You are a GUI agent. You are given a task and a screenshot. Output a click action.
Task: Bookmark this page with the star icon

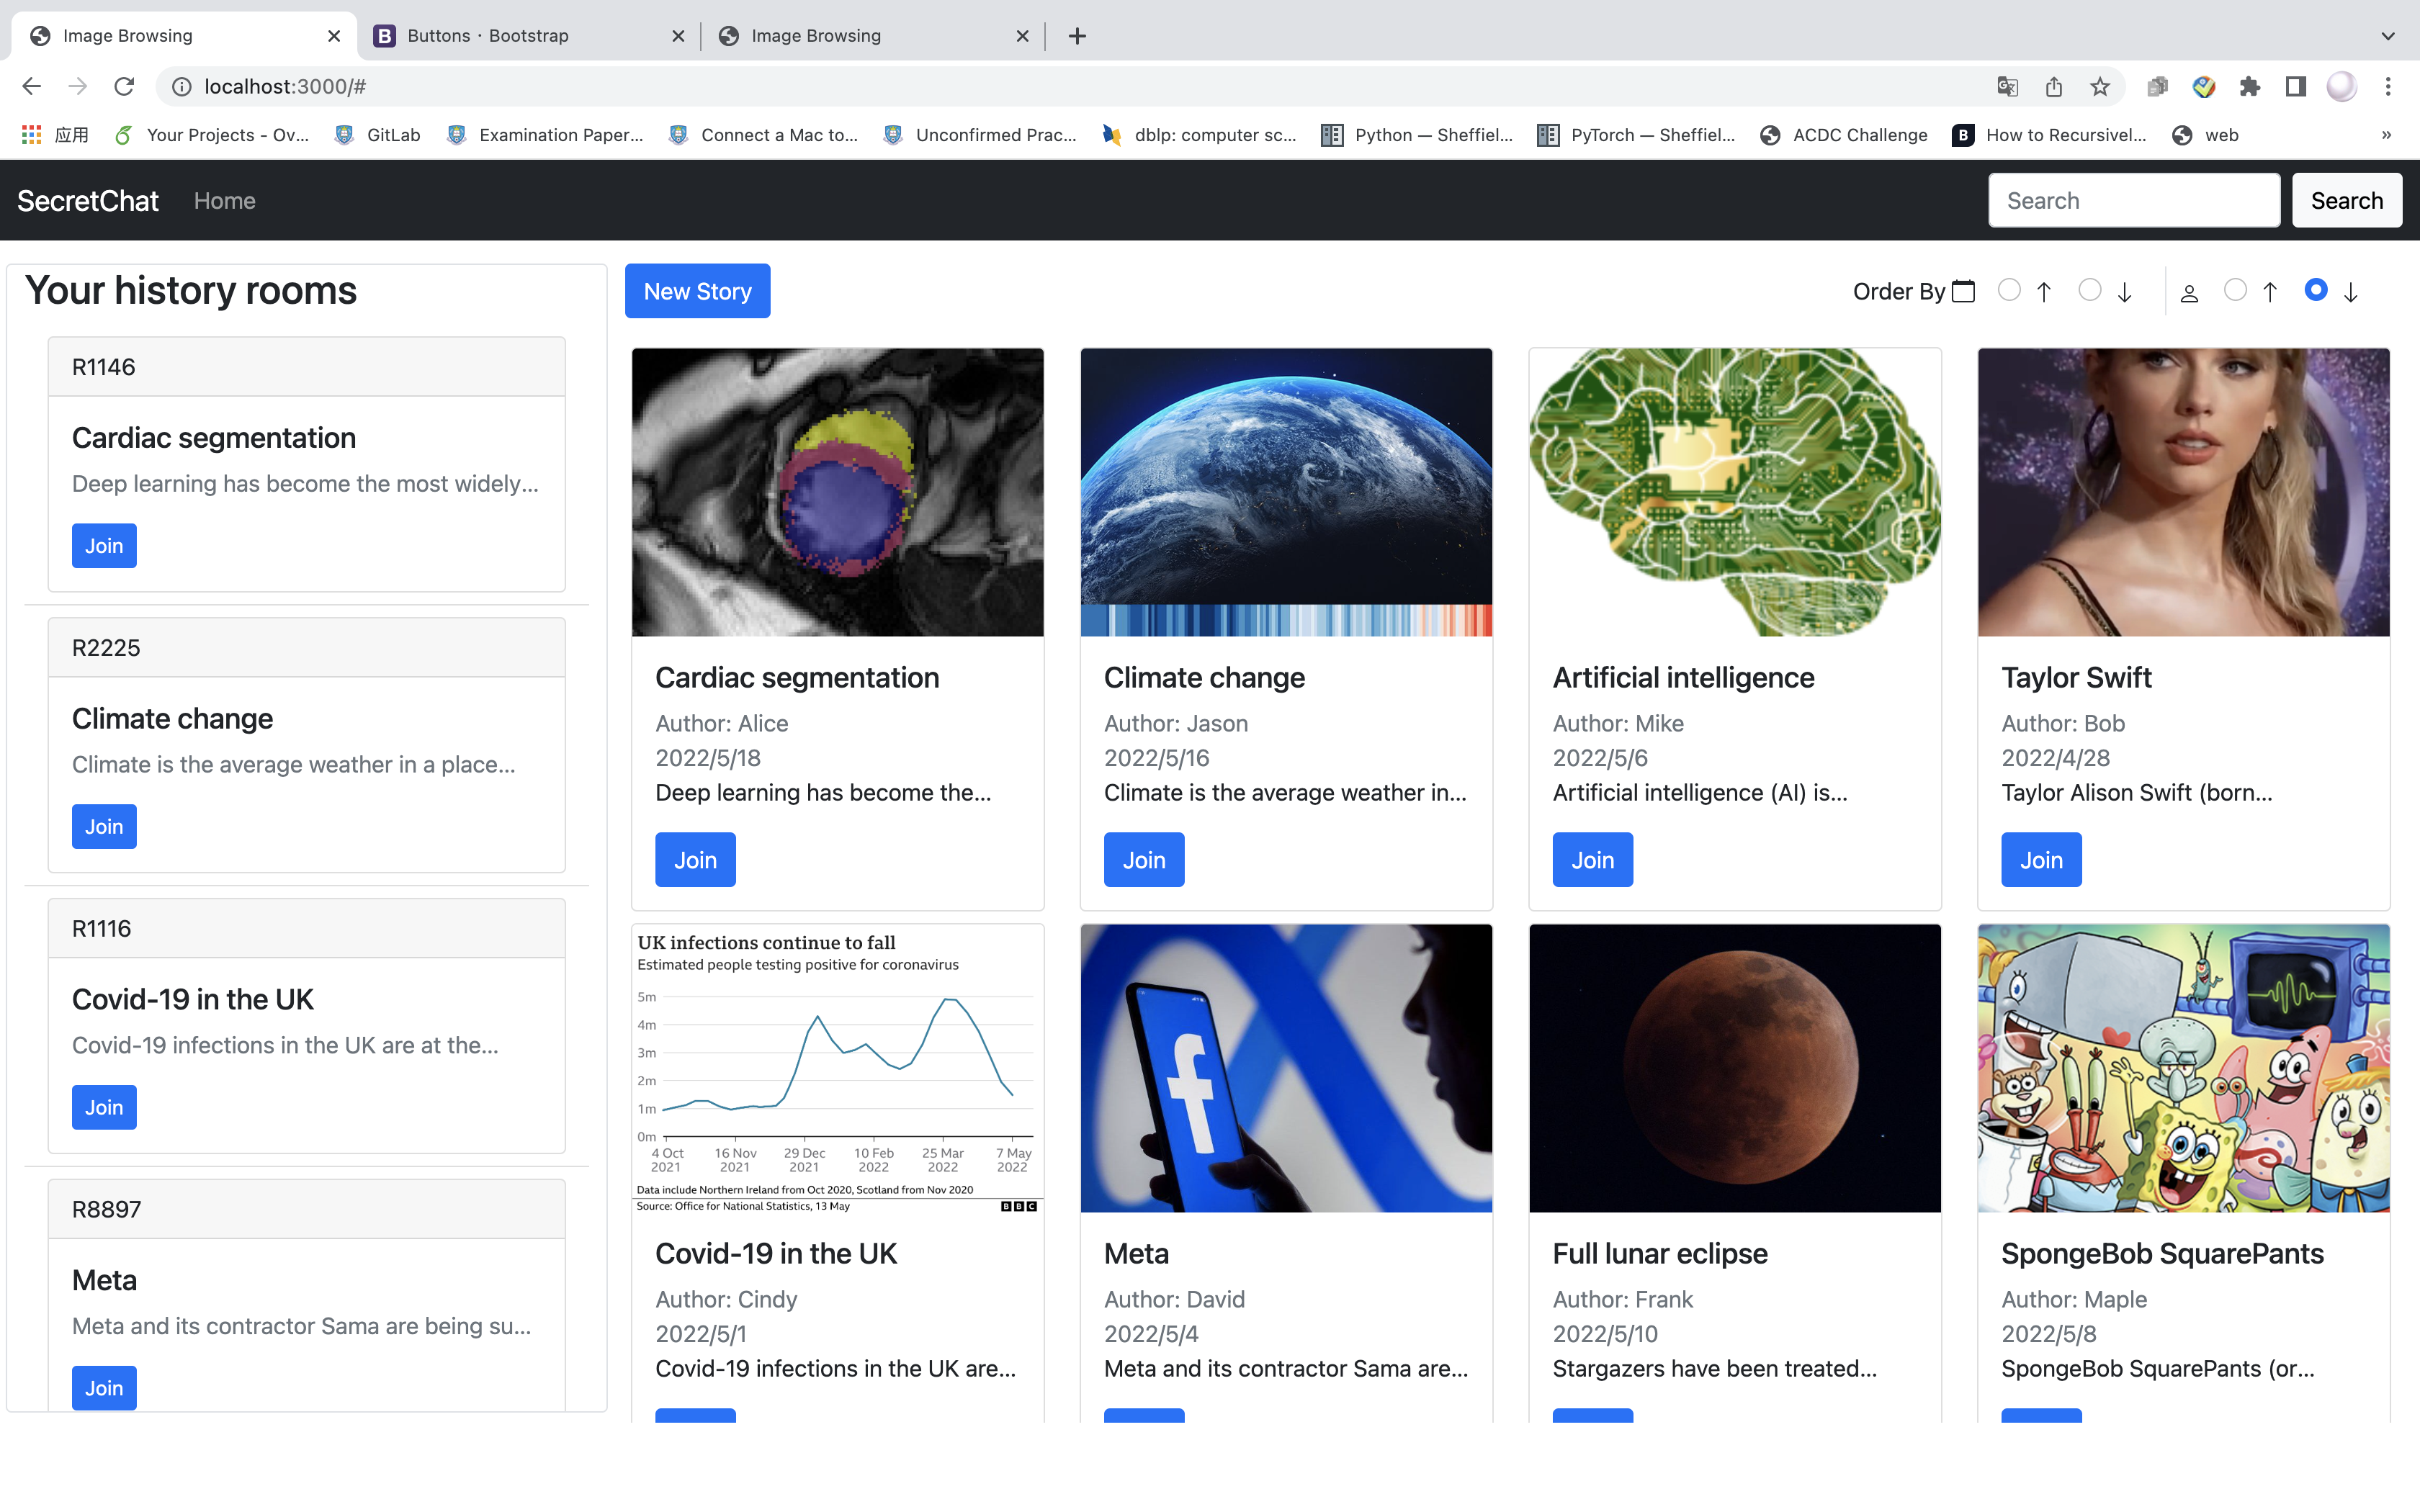[2100, 87]
